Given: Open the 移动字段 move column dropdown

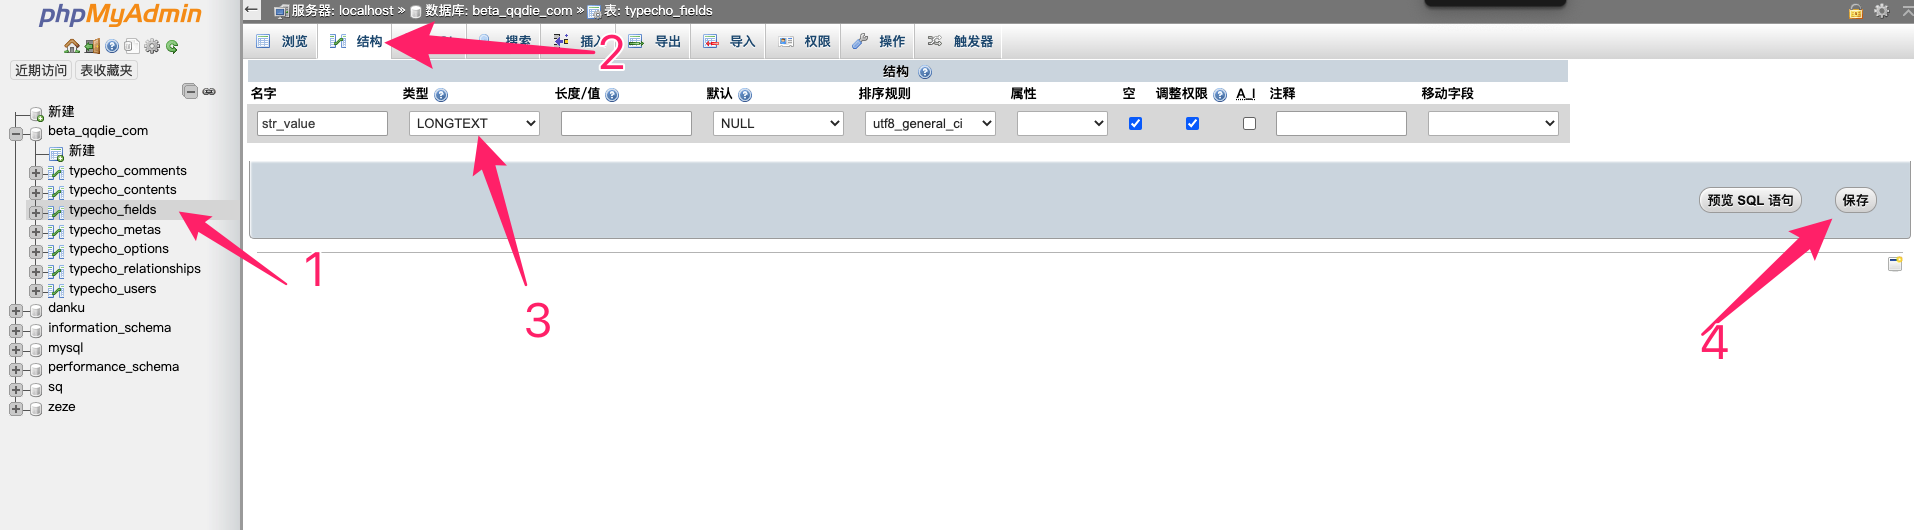Looking at the screenshot, I should pyautogui.click(x=1493, y=123).
